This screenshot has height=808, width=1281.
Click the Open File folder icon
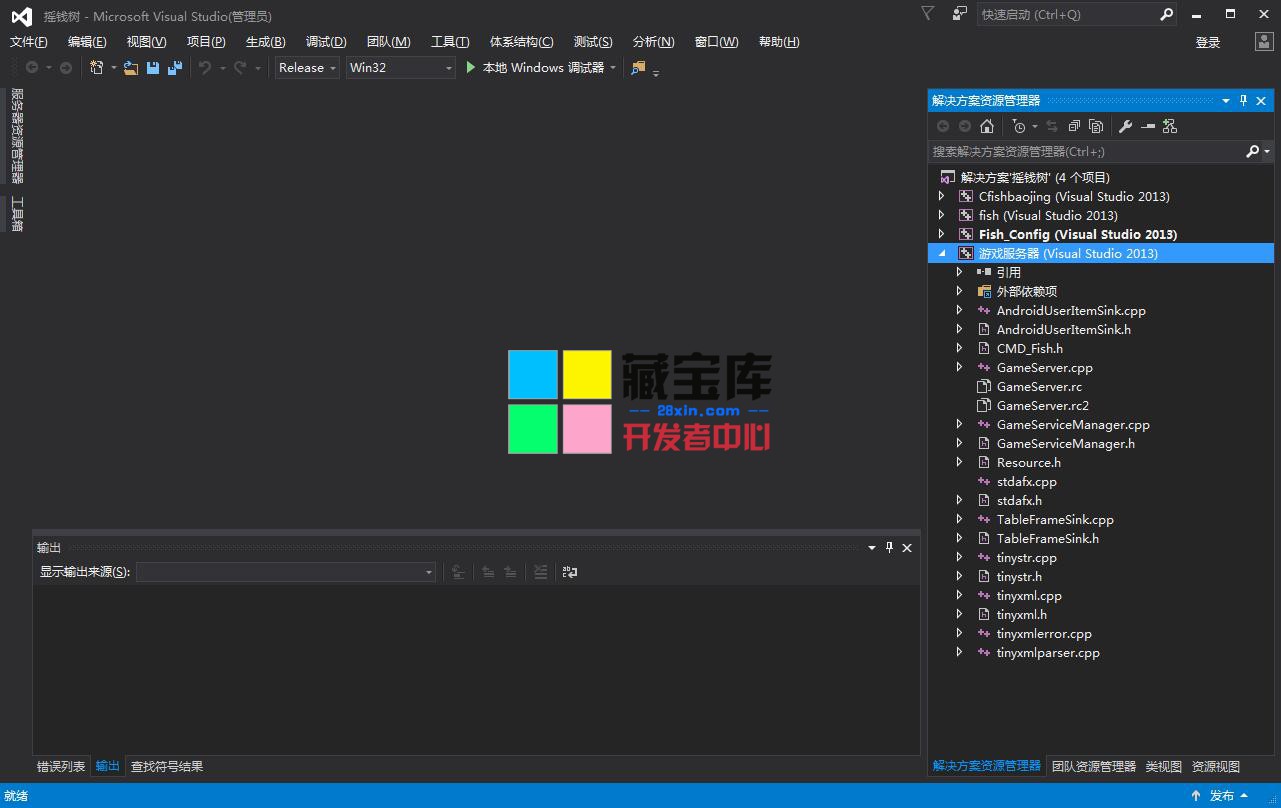pyautogui.click(x=131, y=68)
